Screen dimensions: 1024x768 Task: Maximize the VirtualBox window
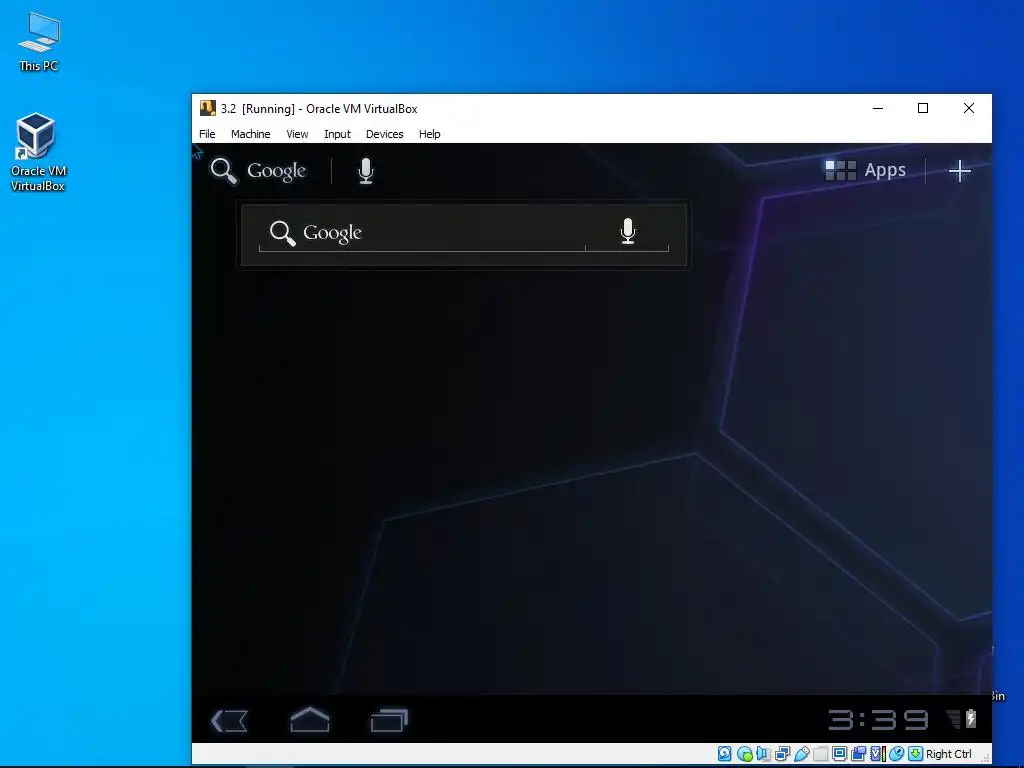coord(923,108)
